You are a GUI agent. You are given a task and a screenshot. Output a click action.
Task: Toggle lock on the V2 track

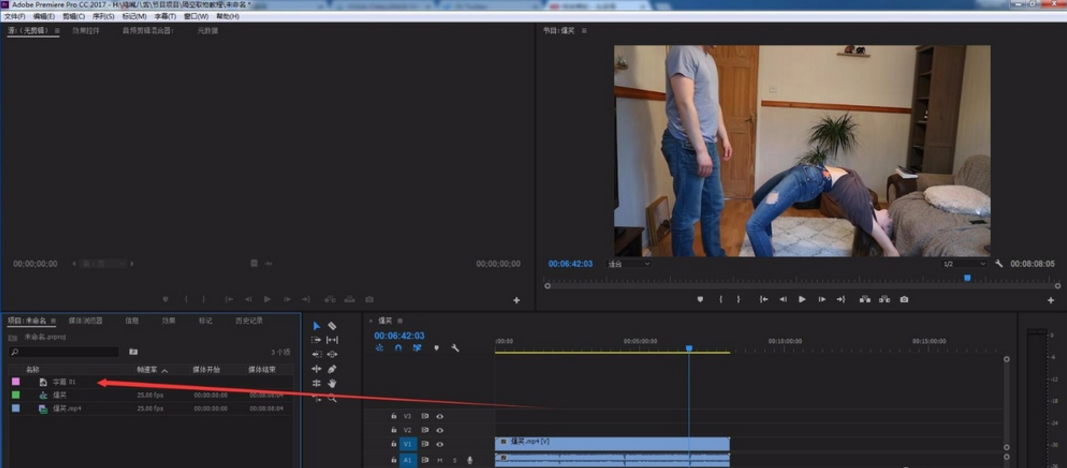coord(394,430)
